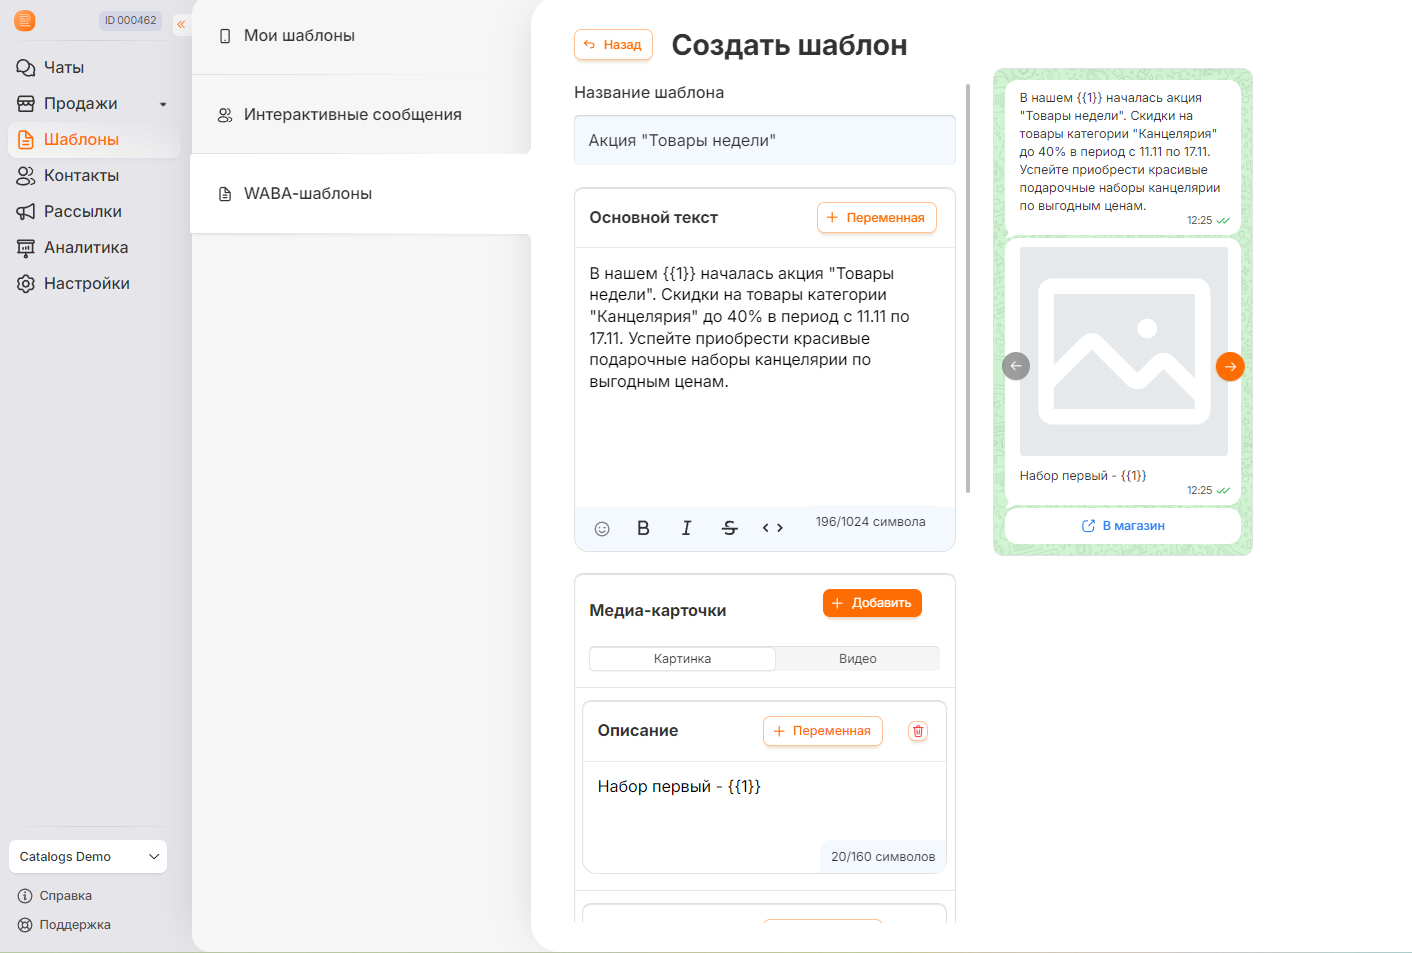Apply italic formatting to main text

pos(686,528)
